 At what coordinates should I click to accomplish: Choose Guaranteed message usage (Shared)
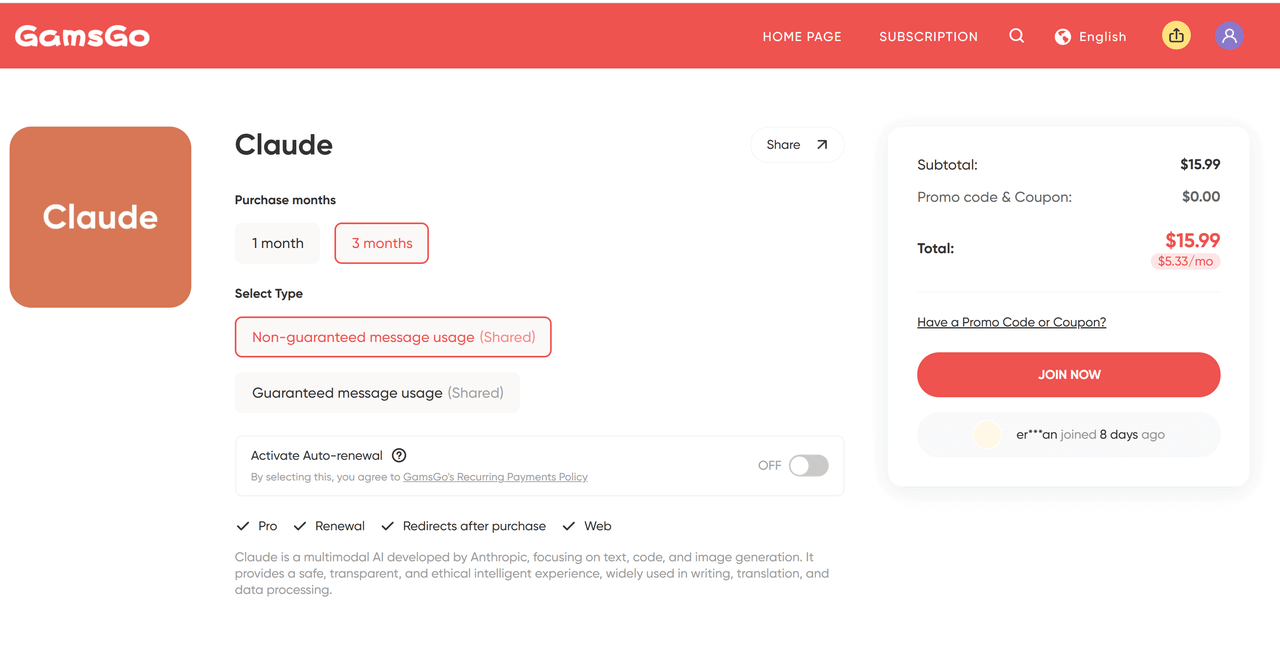pyautogui.click(x=377, y=393)
